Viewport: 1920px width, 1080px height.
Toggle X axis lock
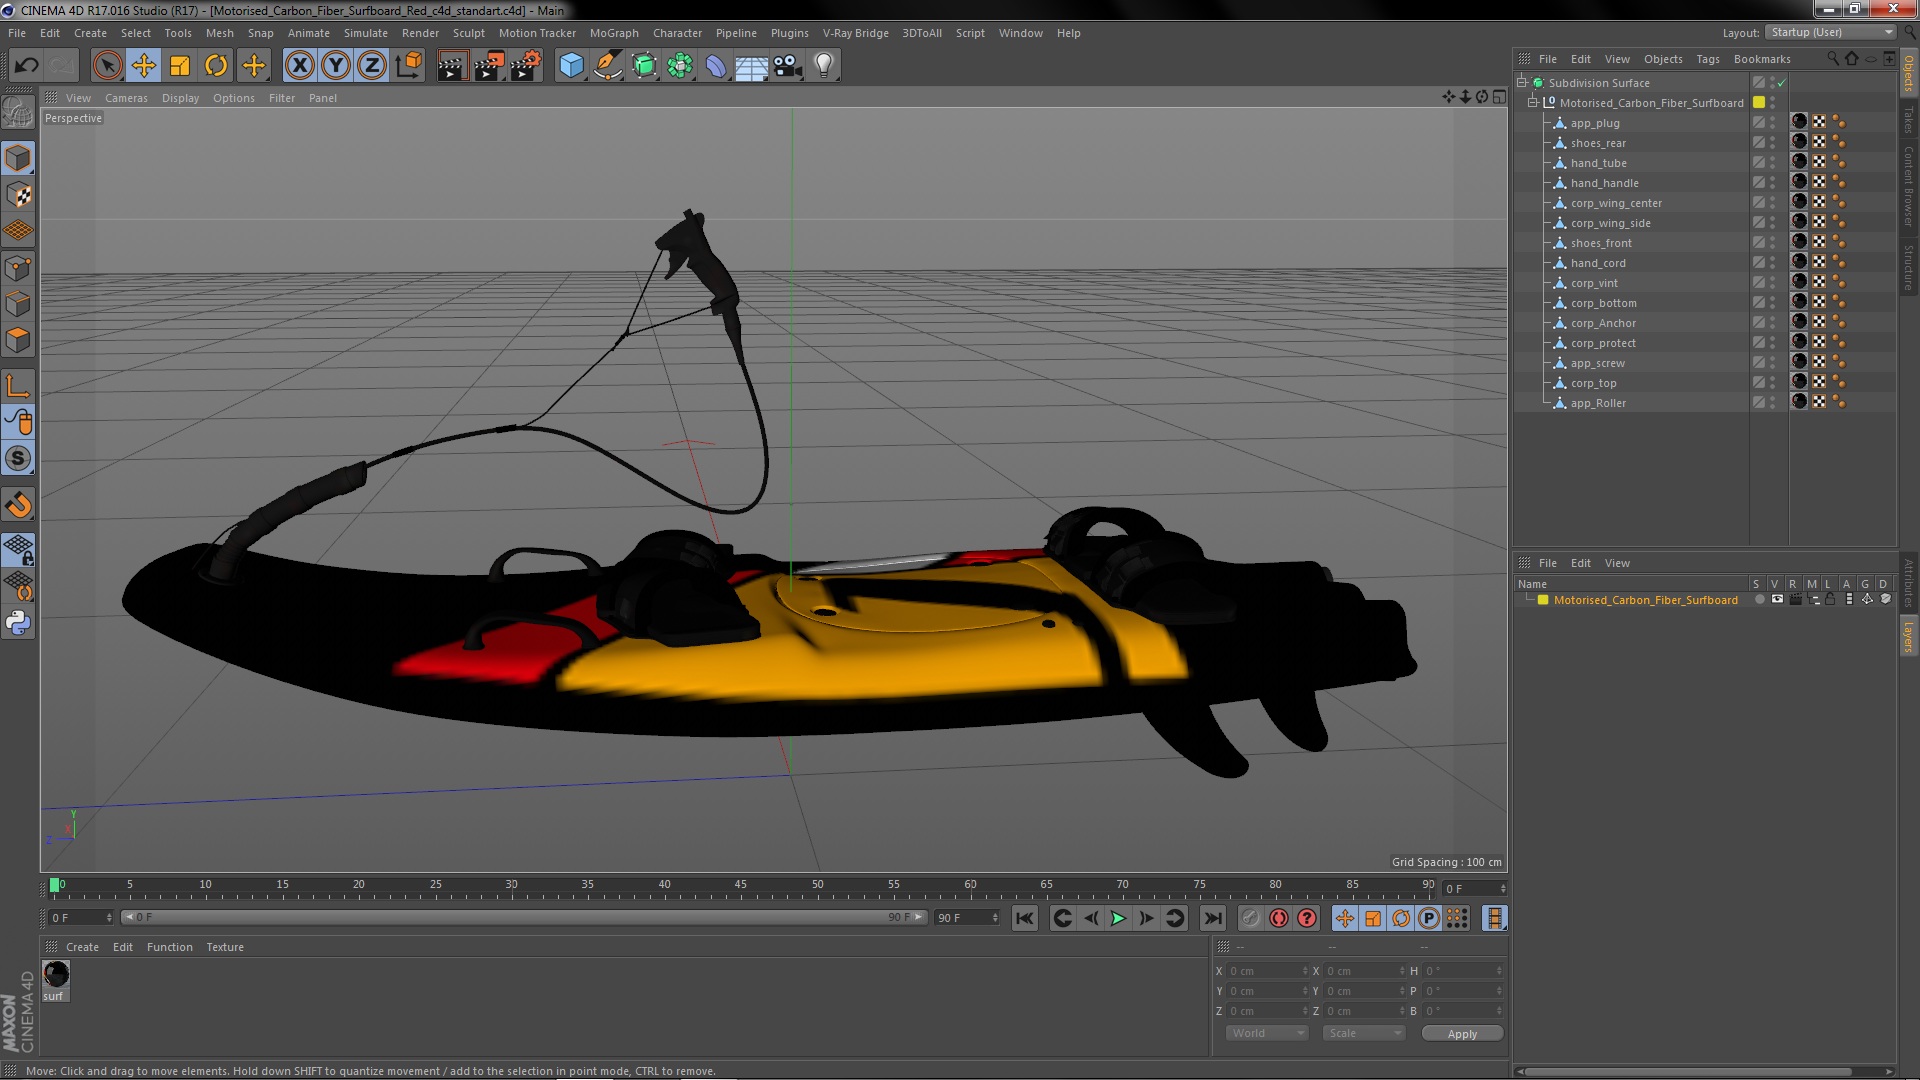(299, 66)
